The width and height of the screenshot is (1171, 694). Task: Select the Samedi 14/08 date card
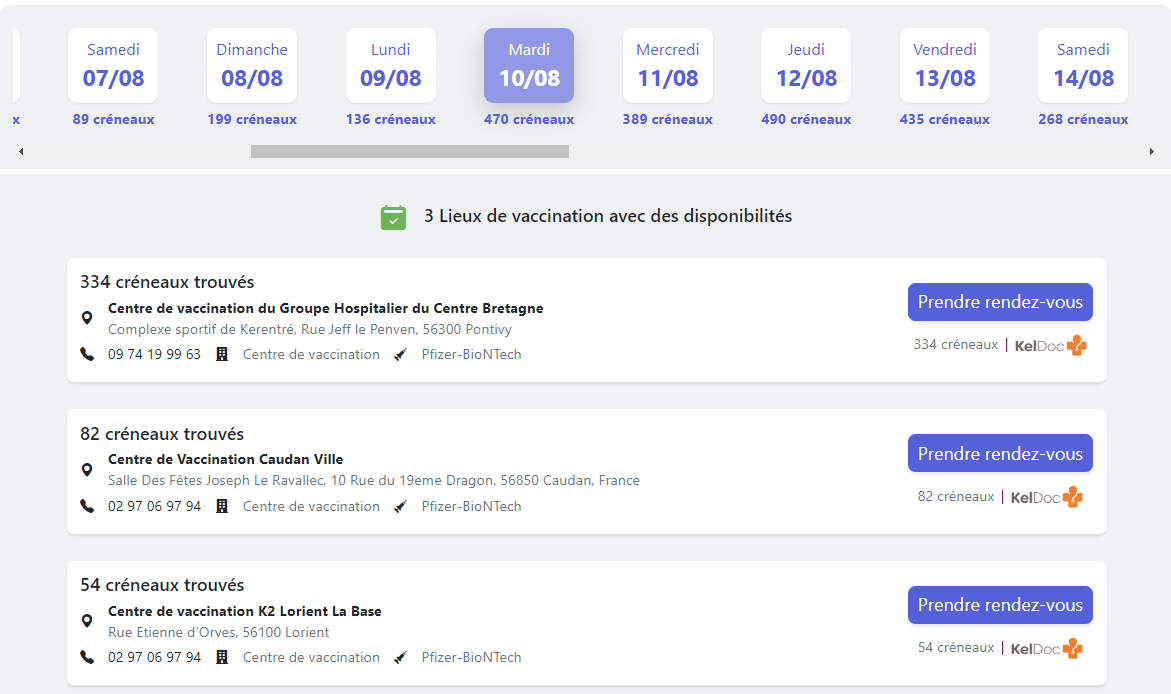(x=1083, y=66)
